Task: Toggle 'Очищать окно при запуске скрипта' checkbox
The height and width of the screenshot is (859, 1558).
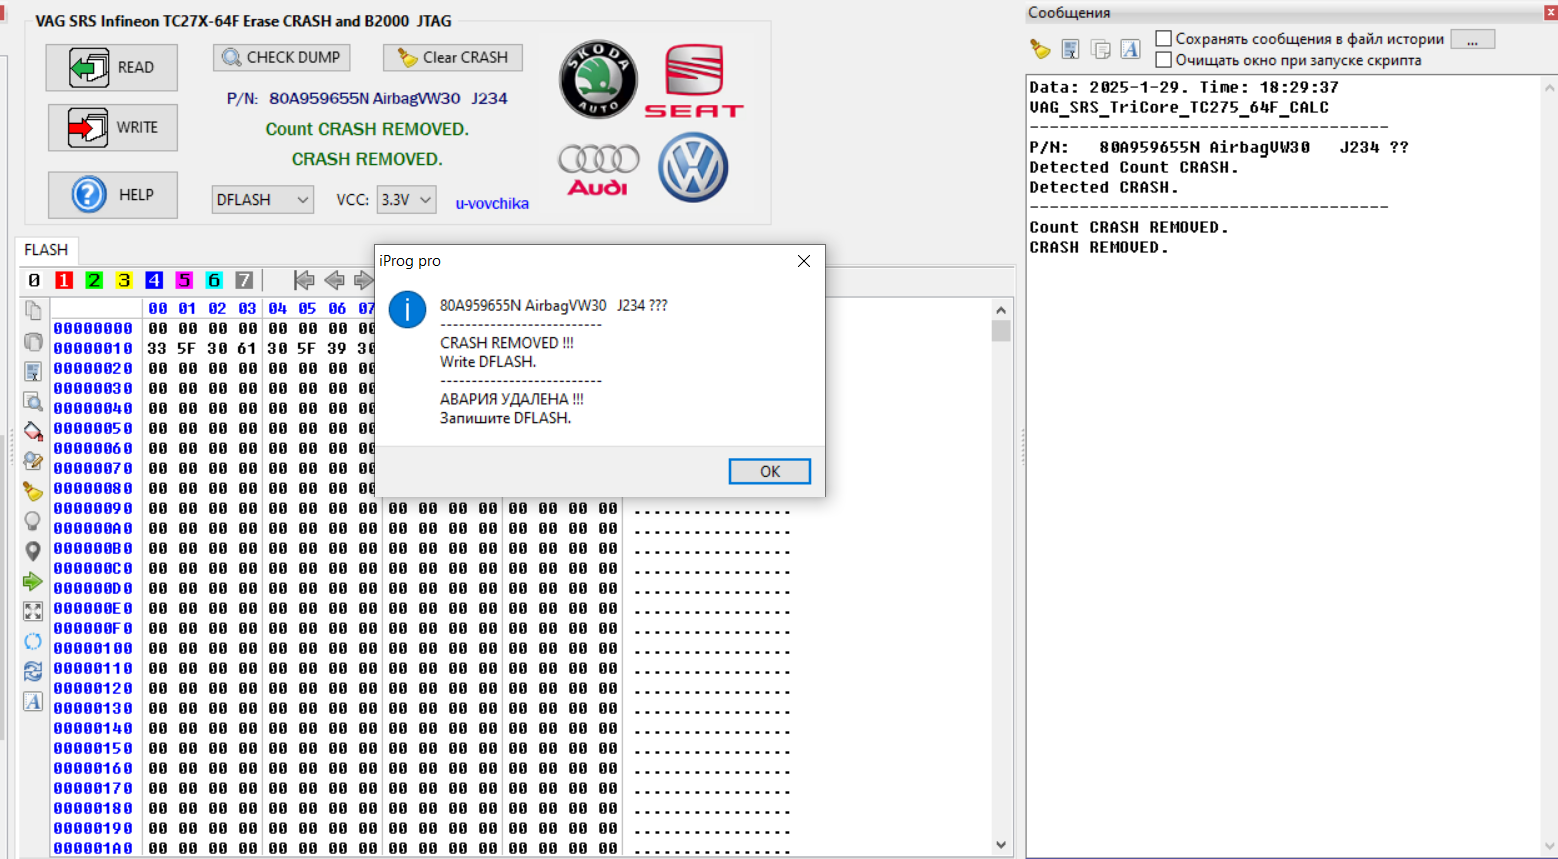Action: pos(1163,60)
